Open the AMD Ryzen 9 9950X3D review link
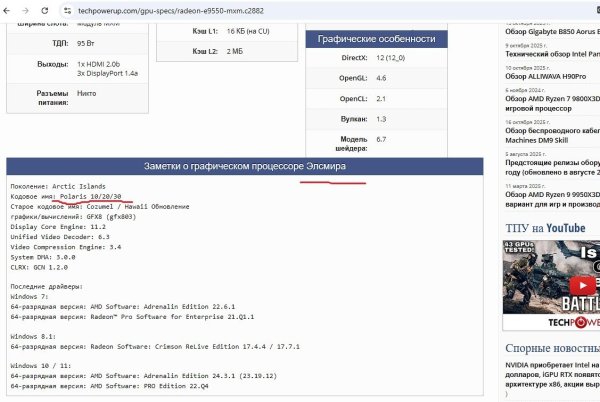The height and width of the screenshot is (402, 600). (x=553, y=199)
